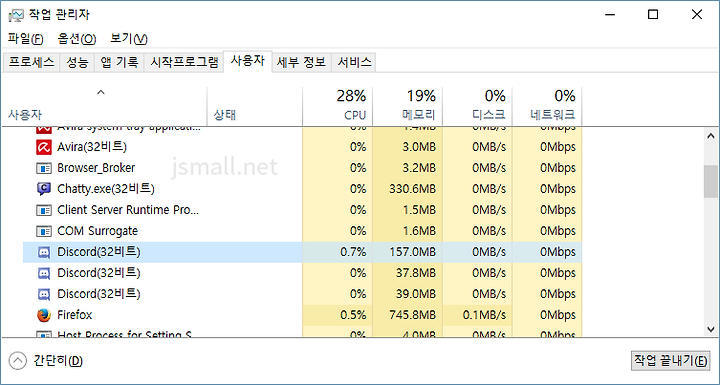Screen dimensions: 720x385
Task: Click the Discord icon in the 37.8MB row
Action: [44, 273]
